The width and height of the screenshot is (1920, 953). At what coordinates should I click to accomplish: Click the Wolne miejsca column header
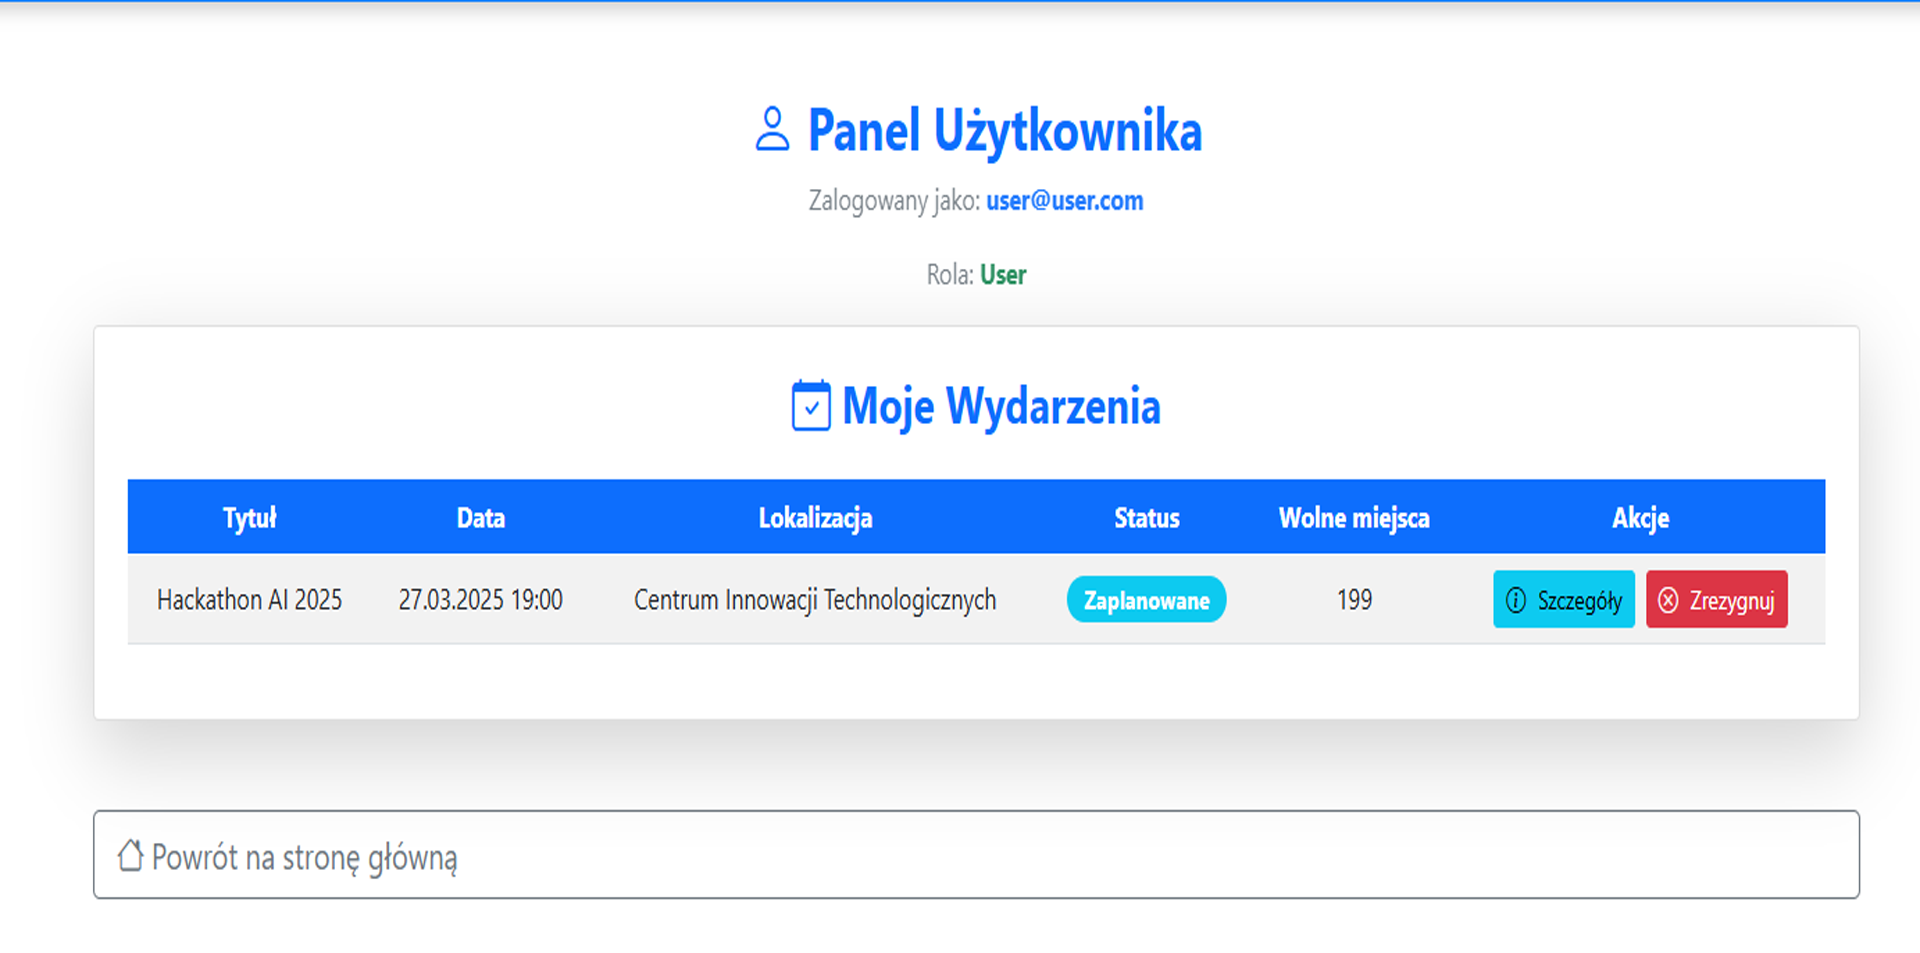pyautogui.click(x=1354, y=518)
